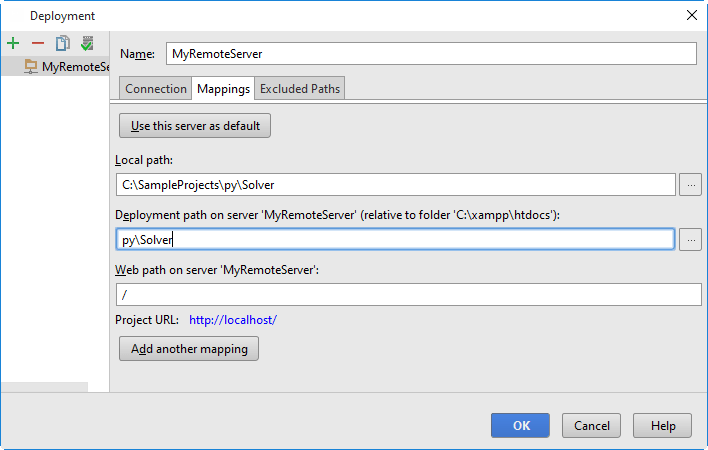The width and height of the screenshot is (708, 450).
Task: Click the Web path input field
Action: 408,294
